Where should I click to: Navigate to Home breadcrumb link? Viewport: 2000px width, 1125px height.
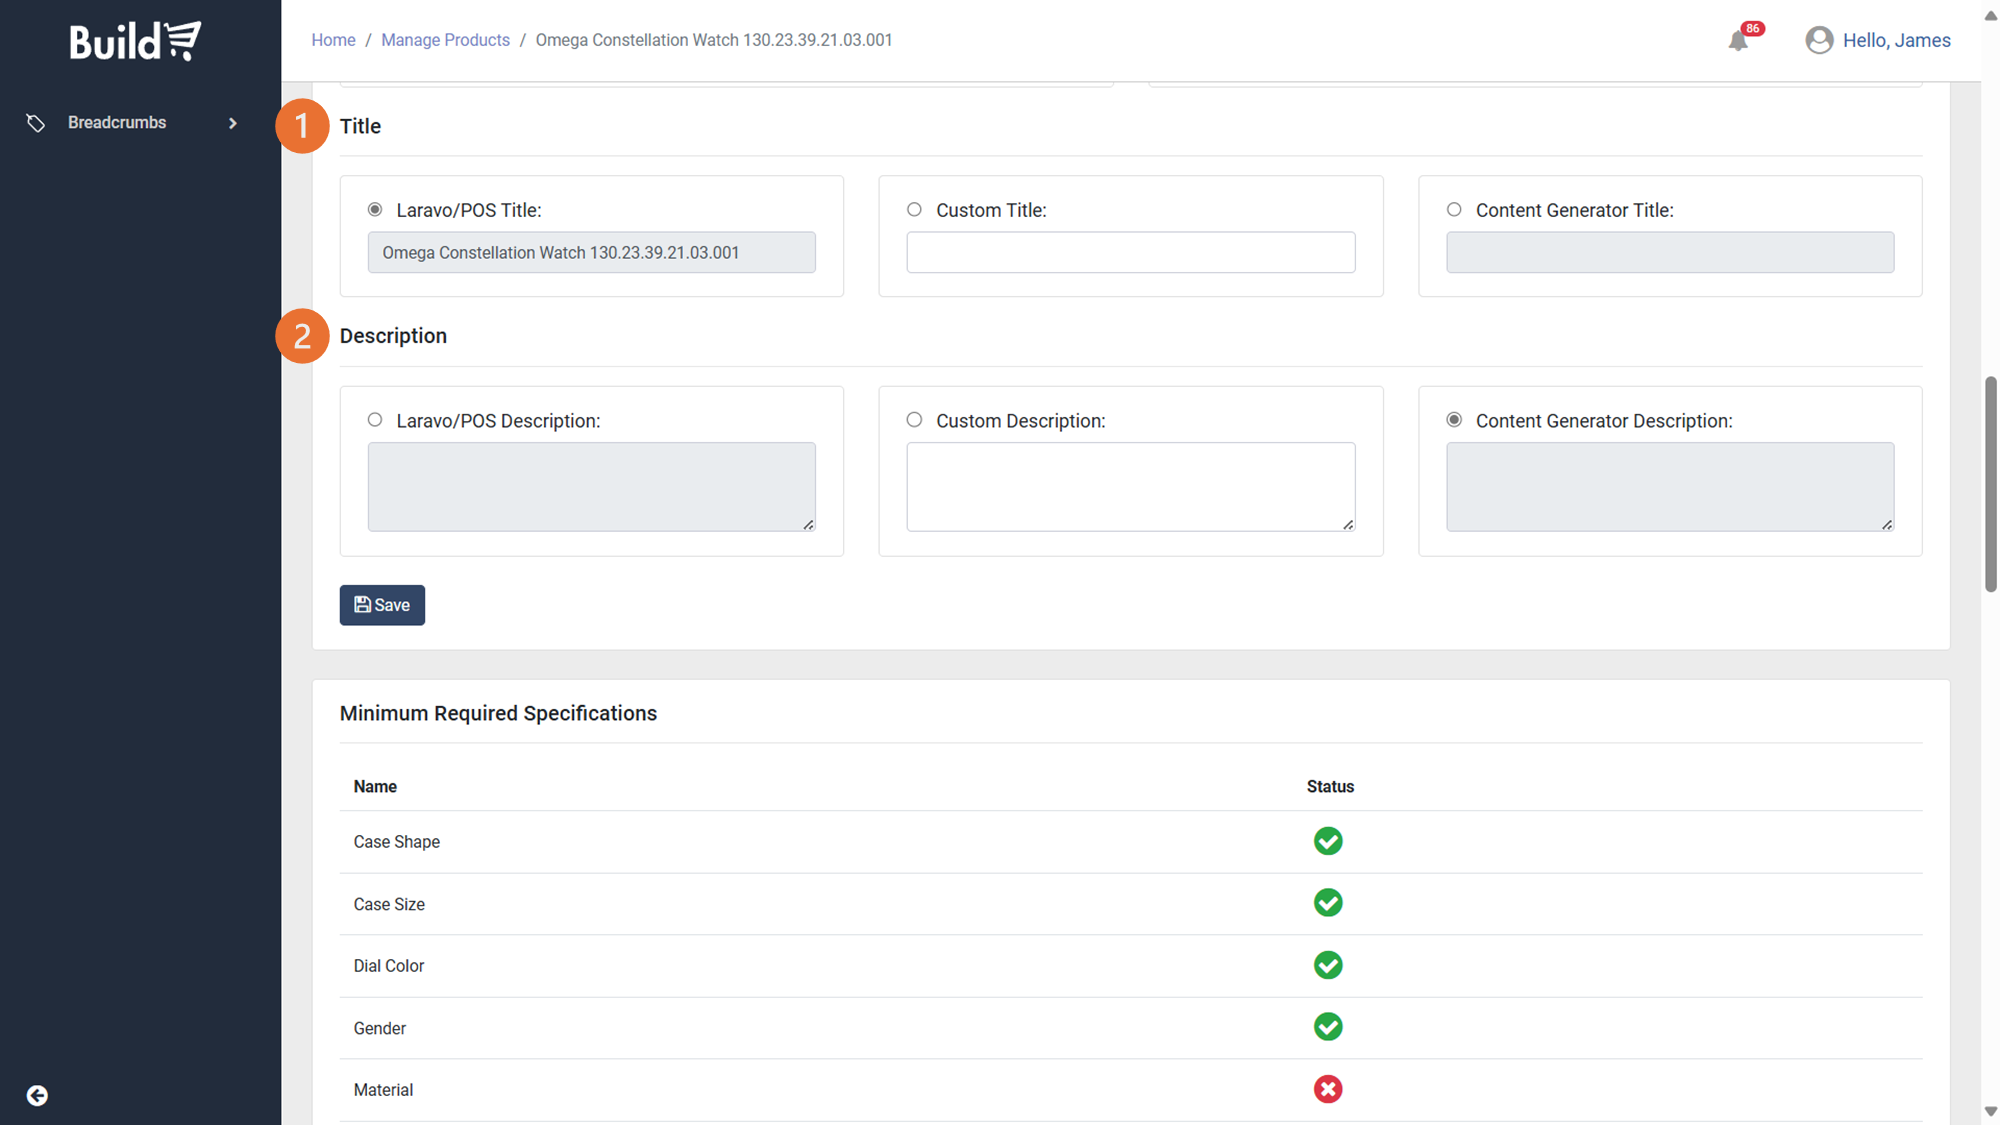(333, 40)
